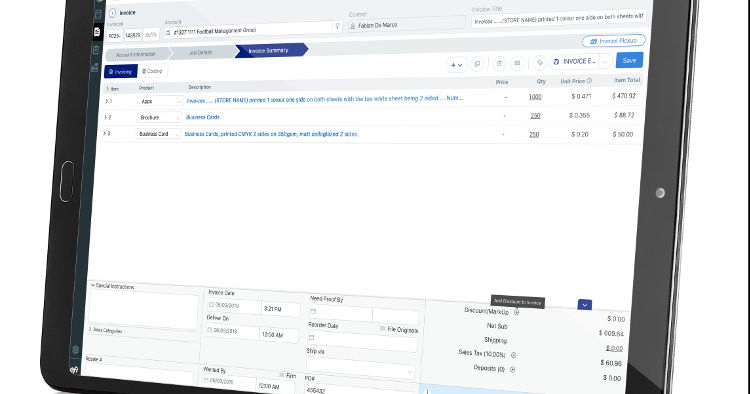Click the $ 0.355 unit price
The width and height of the screenshot is (750, 394).
pyautogui.click(x=579, y=116)
